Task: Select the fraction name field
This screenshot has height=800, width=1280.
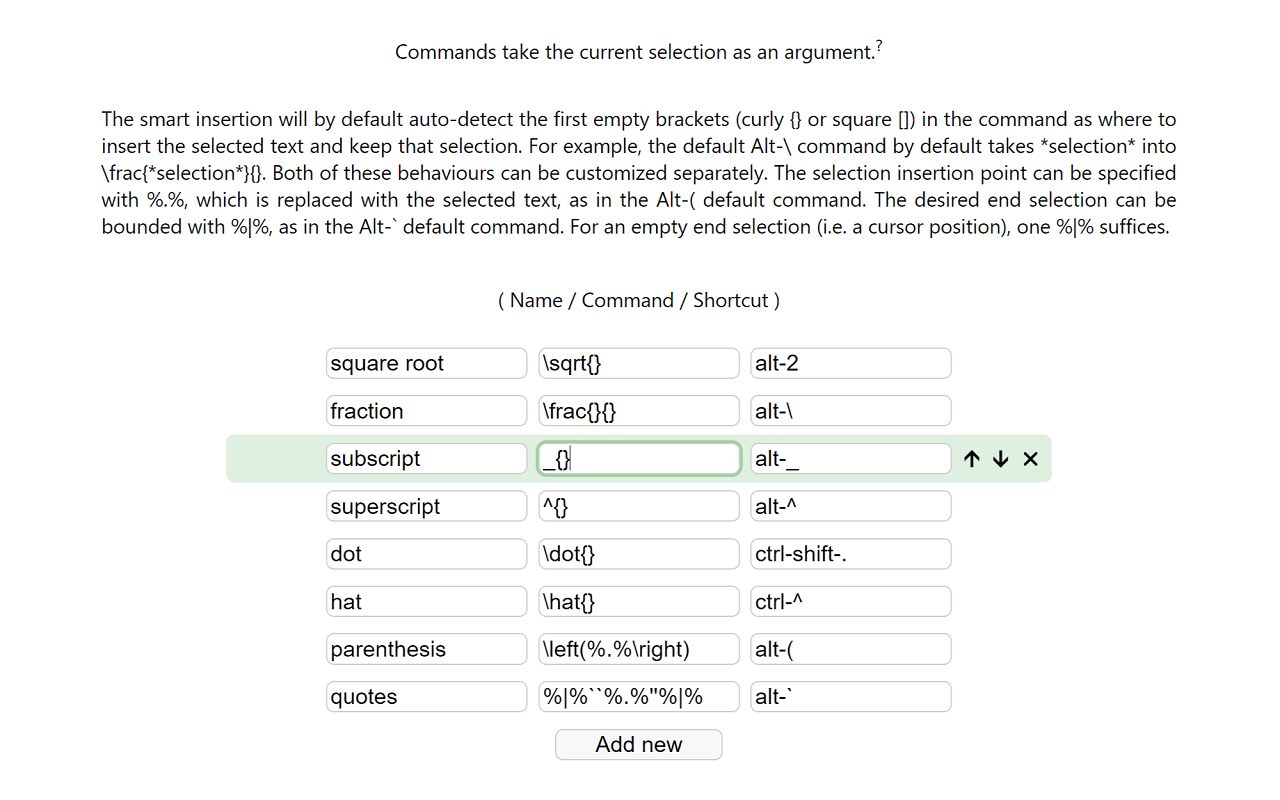Action: [426, 411]
